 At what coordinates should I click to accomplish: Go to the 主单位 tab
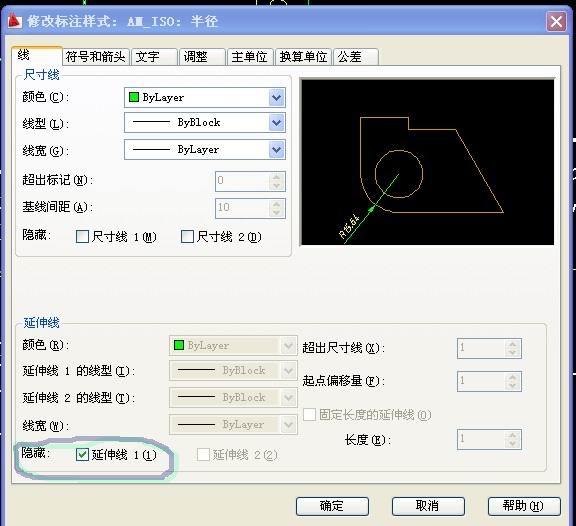[250, 57]
